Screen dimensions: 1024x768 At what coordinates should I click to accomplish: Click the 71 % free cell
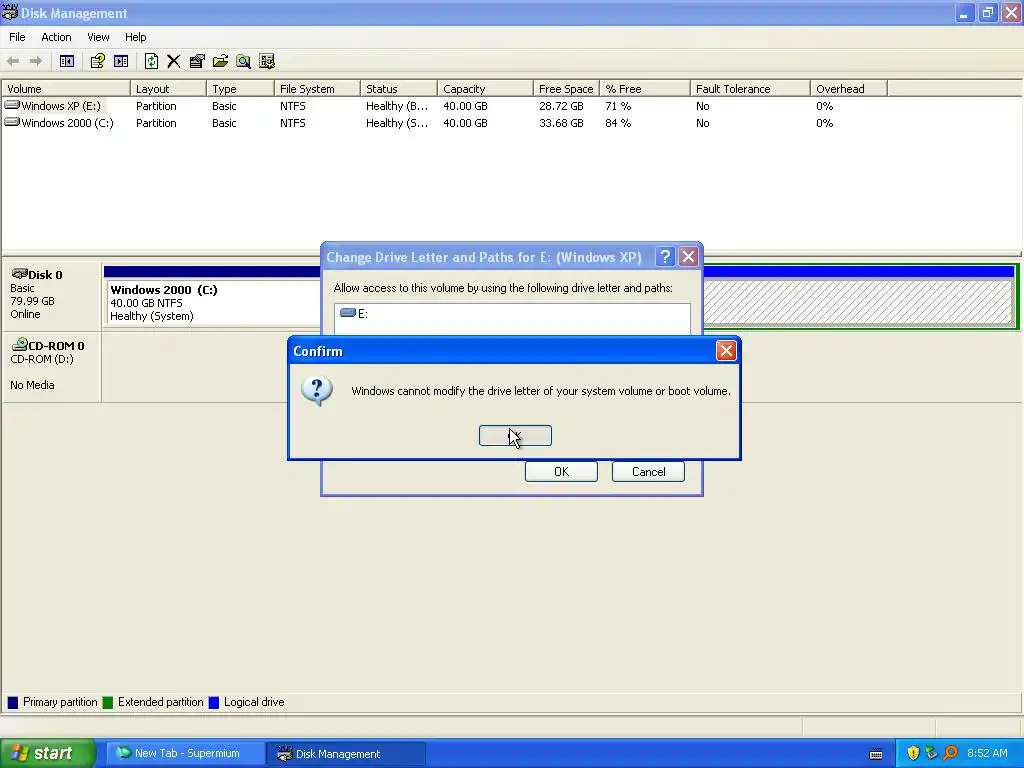[618, 106]
